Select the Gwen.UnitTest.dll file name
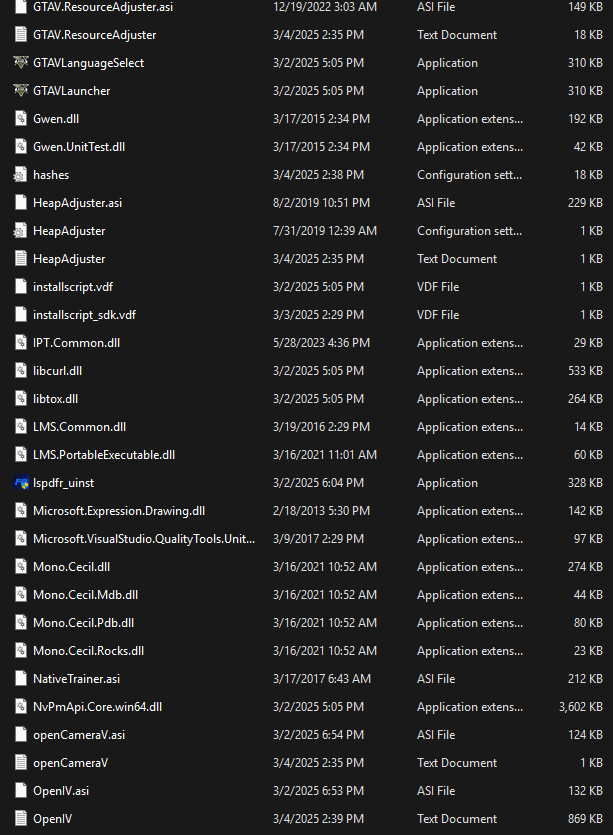 tap(79, 147)
